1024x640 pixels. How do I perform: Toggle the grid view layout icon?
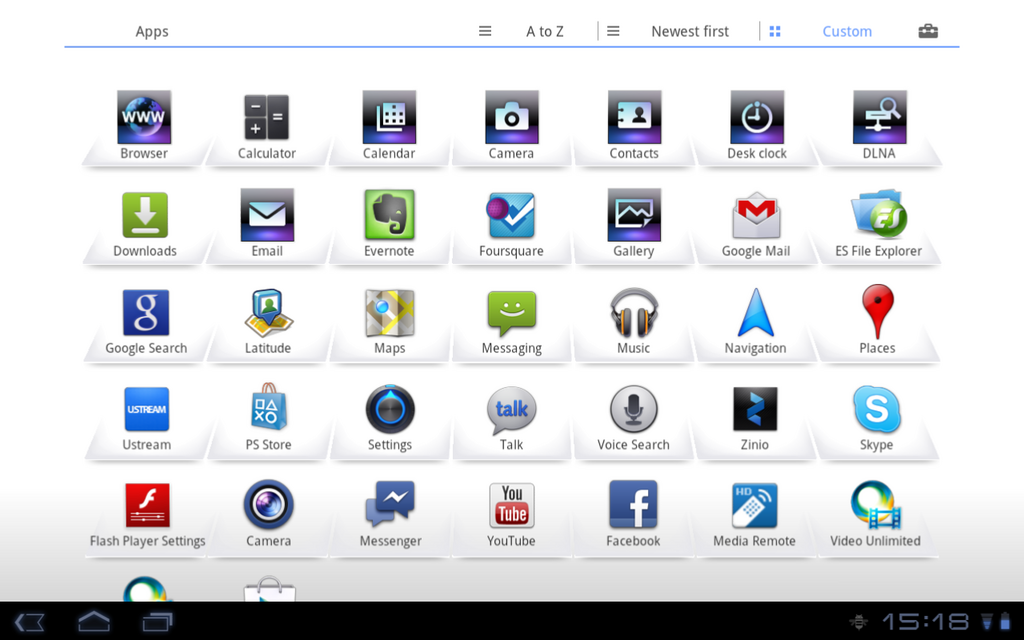click(774, 31)
